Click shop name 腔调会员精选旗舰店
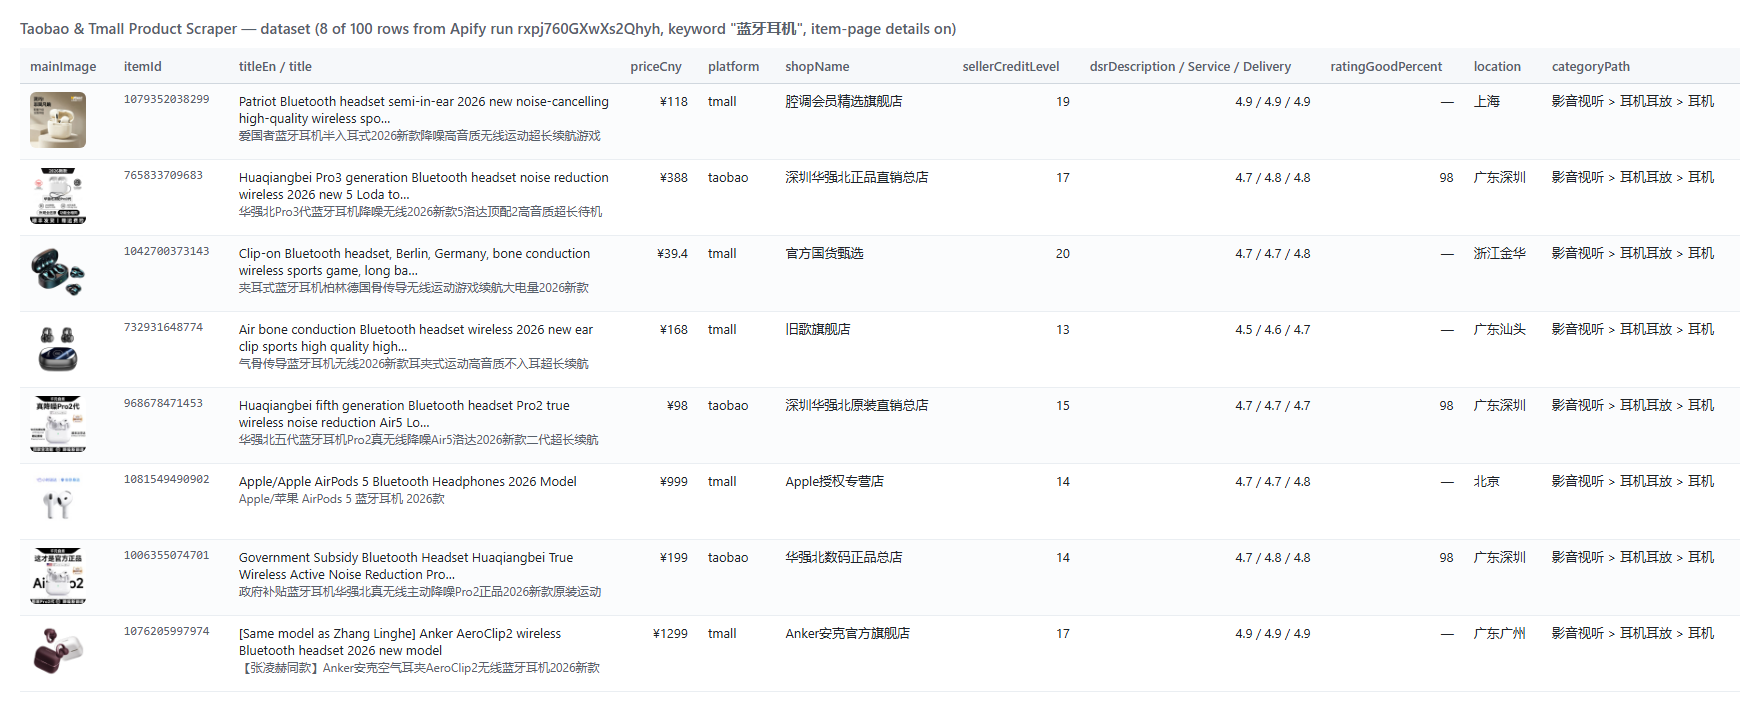The image size is (1760, 710). (x=844, y=102)
